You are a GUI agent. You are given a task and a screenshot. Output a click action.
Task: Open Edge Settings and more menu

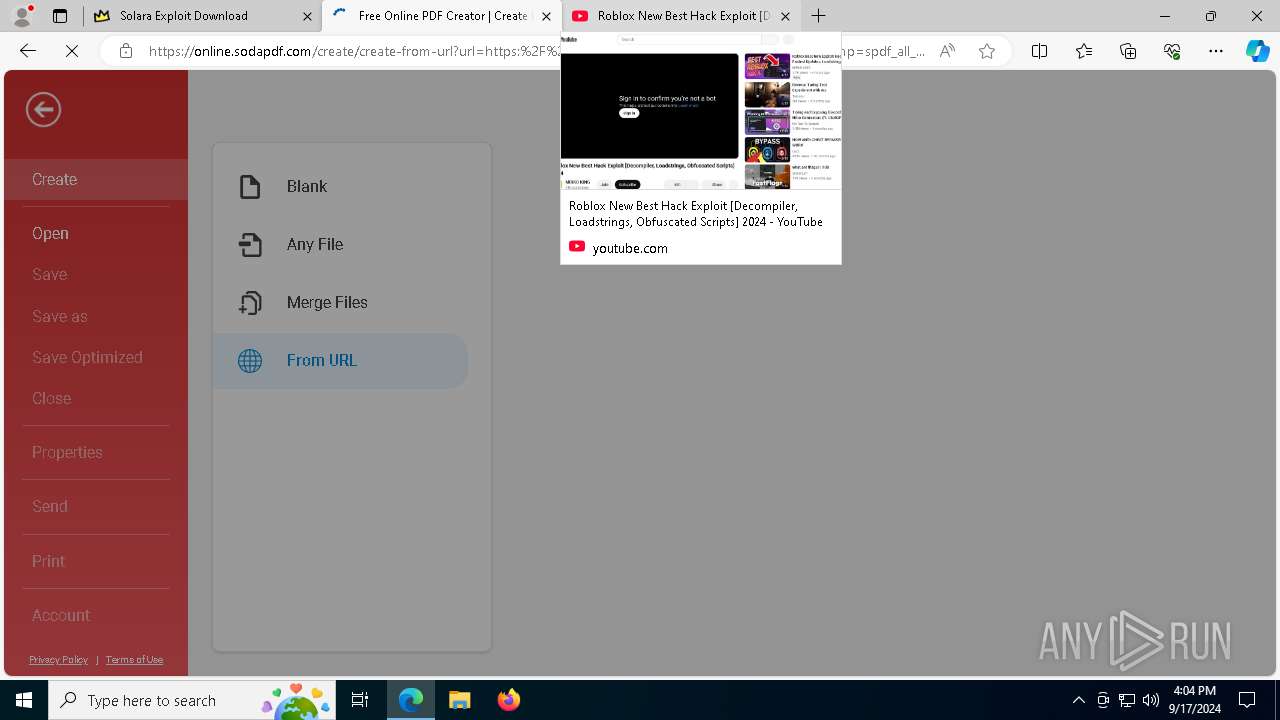point(1216,51)
